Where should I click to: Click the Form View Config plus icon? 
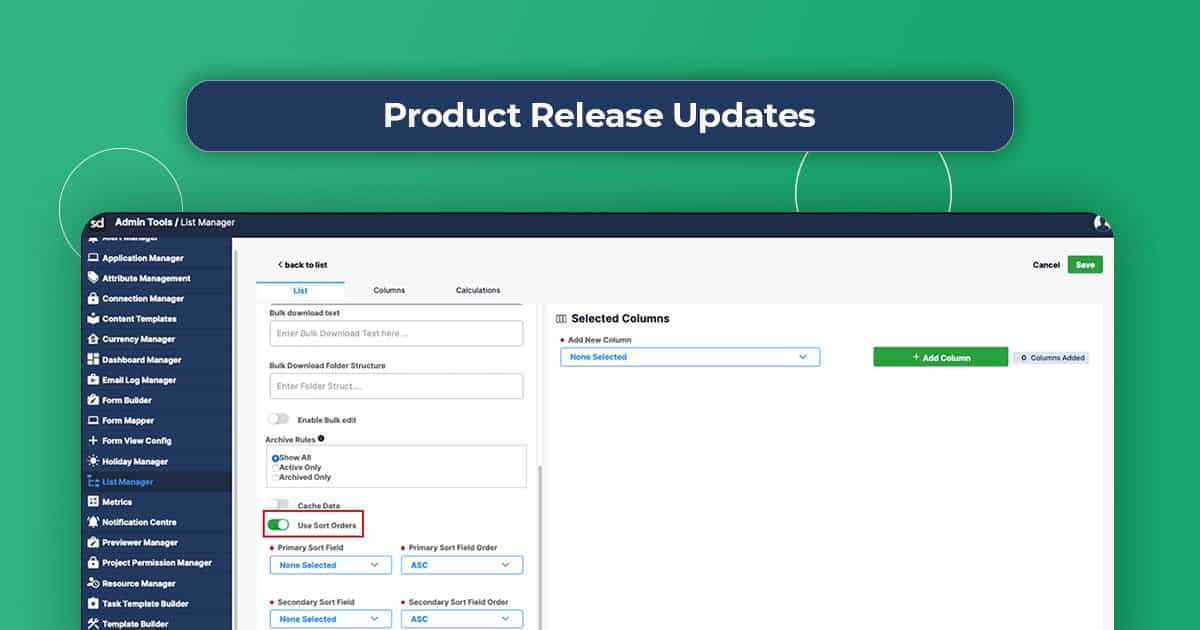[x=93, y=441]
